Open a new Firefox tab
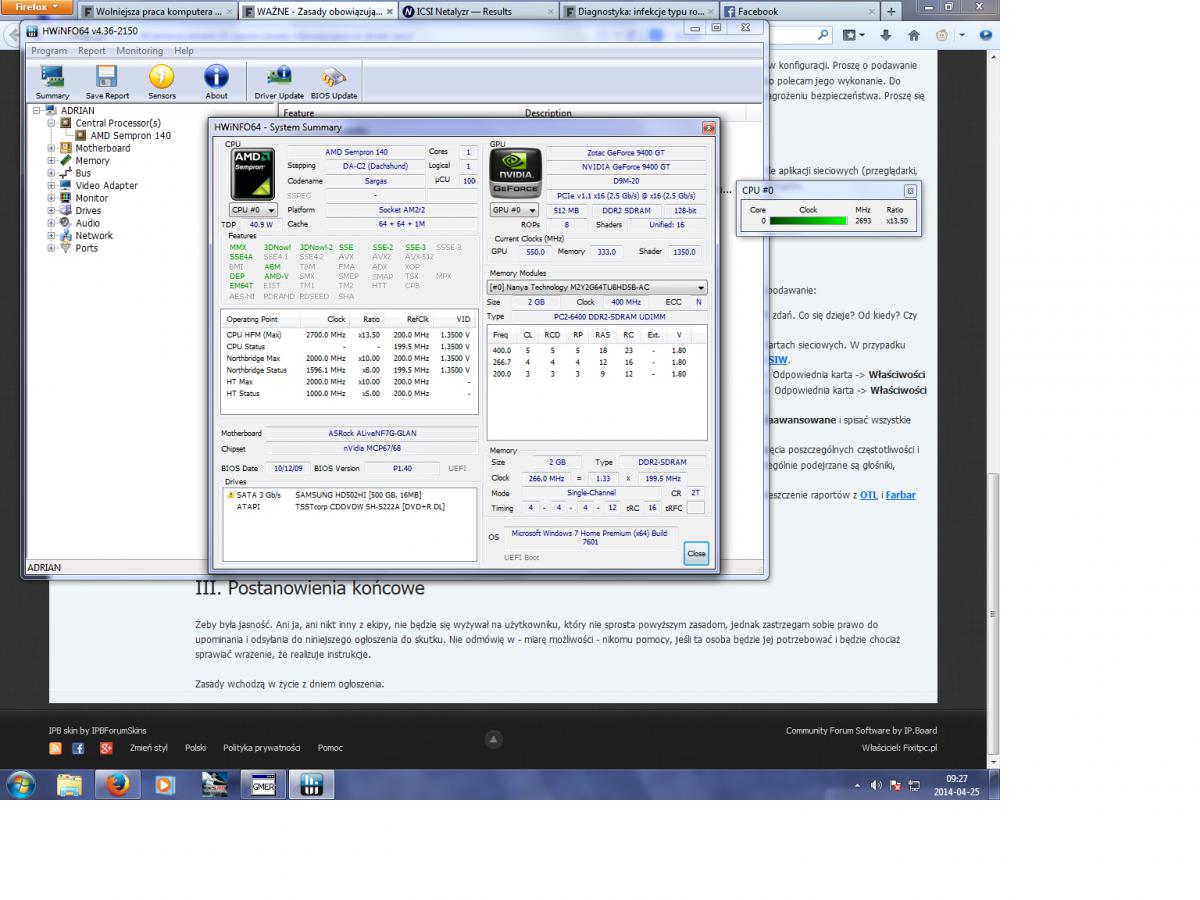 891,11
